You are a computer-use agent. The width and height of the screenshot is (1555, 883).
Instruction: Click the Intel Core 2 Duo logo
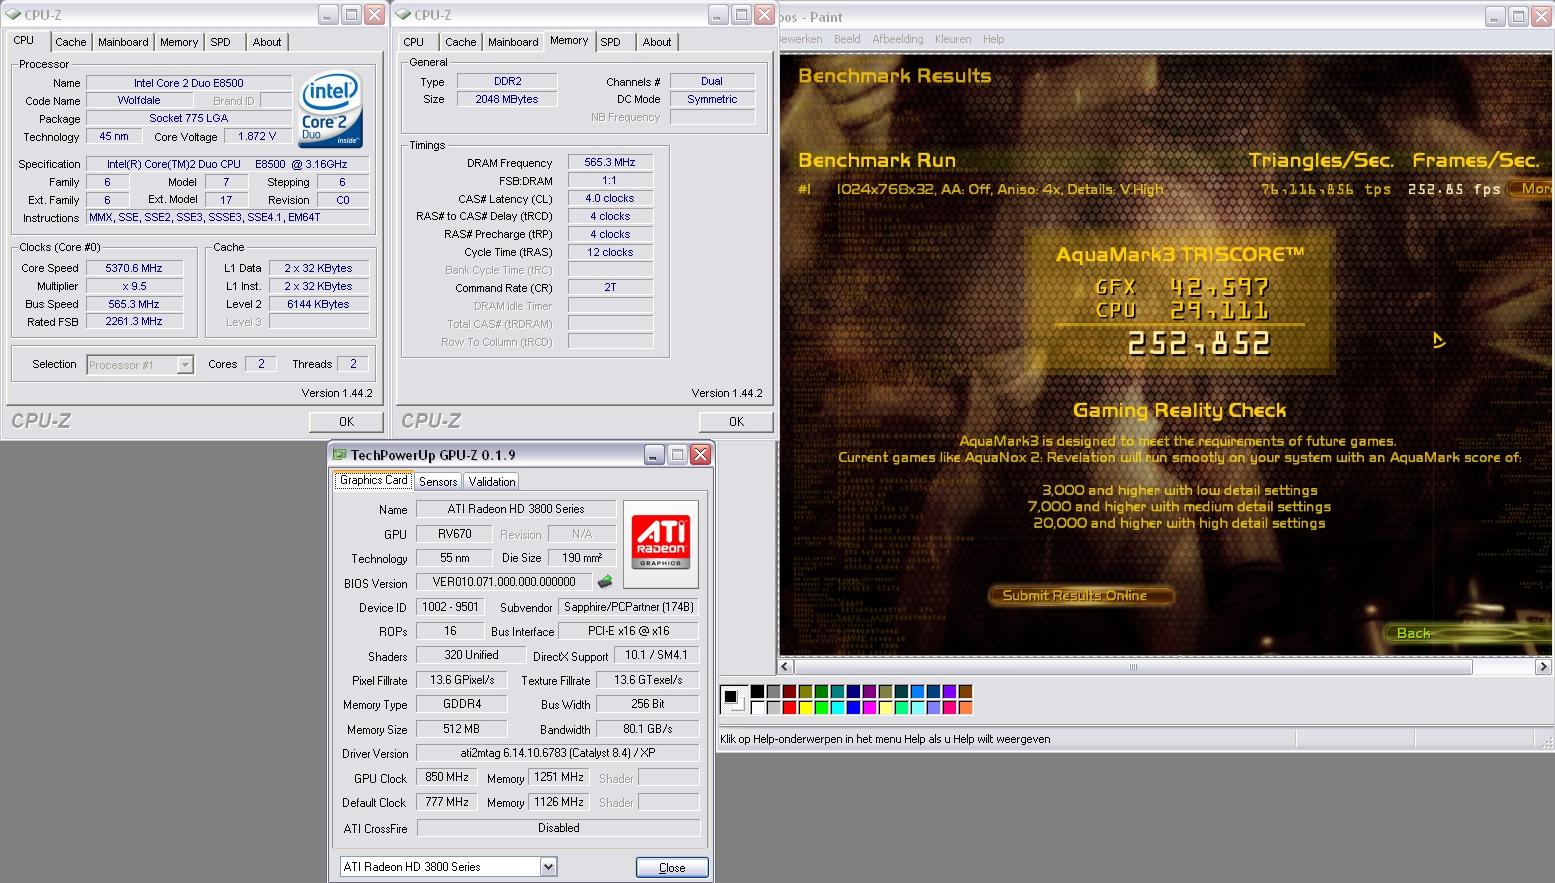(330, 109)
